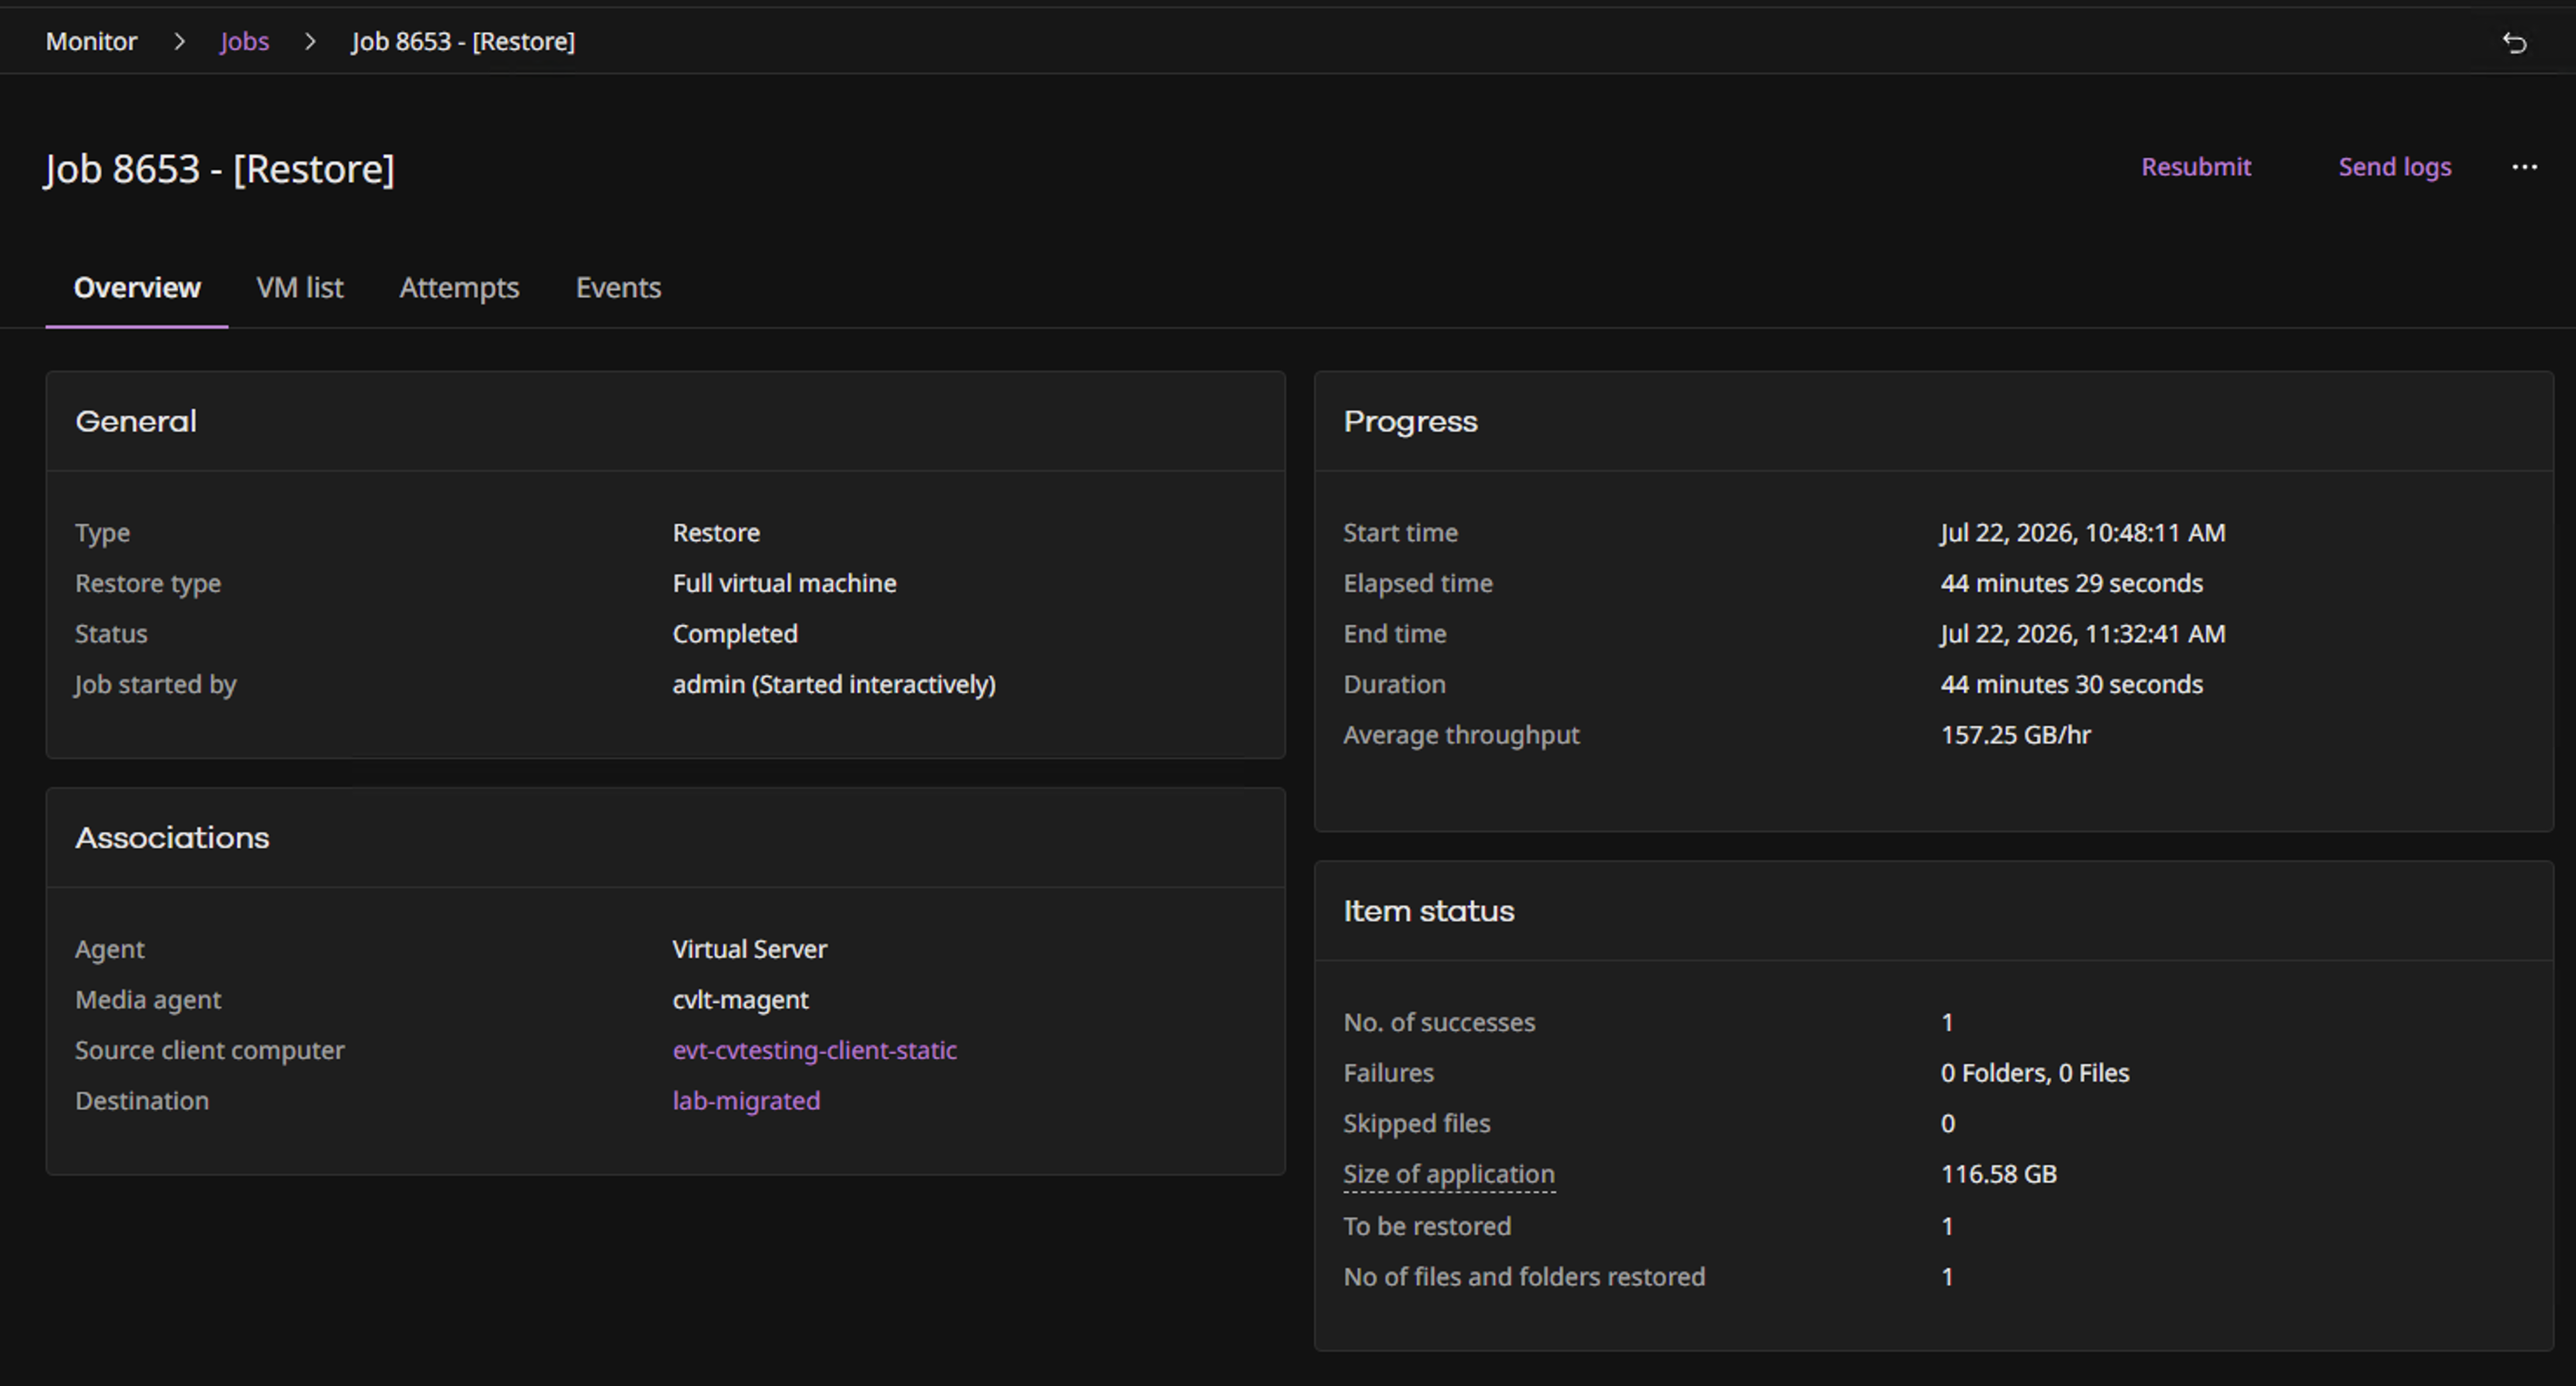Click the Job 8653 - [Restore] breadcrumb
This screenshot has height=1386, width=2576.
(x=463, y=41)
